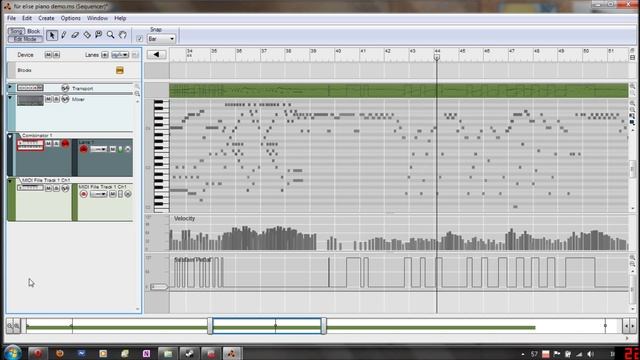The width and height of the screenshot is (640, 360).
Task: Switch to Block view
Action: point(33,31)
